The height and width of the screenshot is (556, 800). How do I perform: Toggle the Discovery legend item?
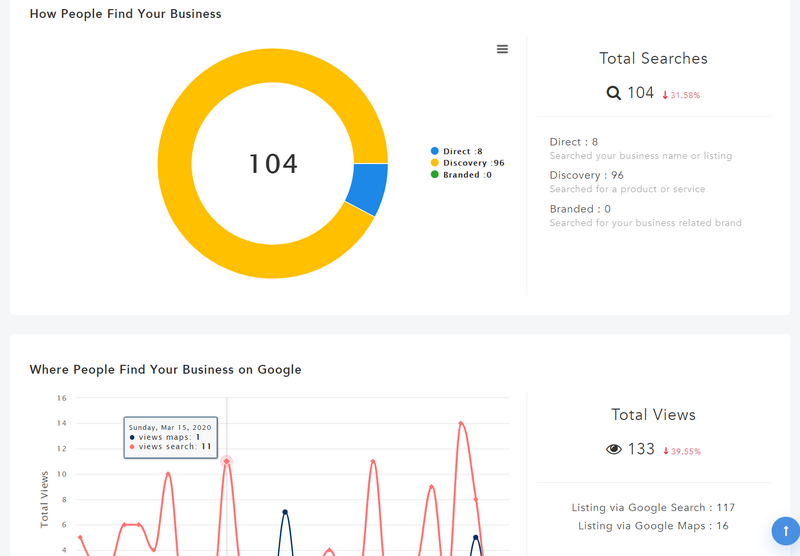click(467, 163)
